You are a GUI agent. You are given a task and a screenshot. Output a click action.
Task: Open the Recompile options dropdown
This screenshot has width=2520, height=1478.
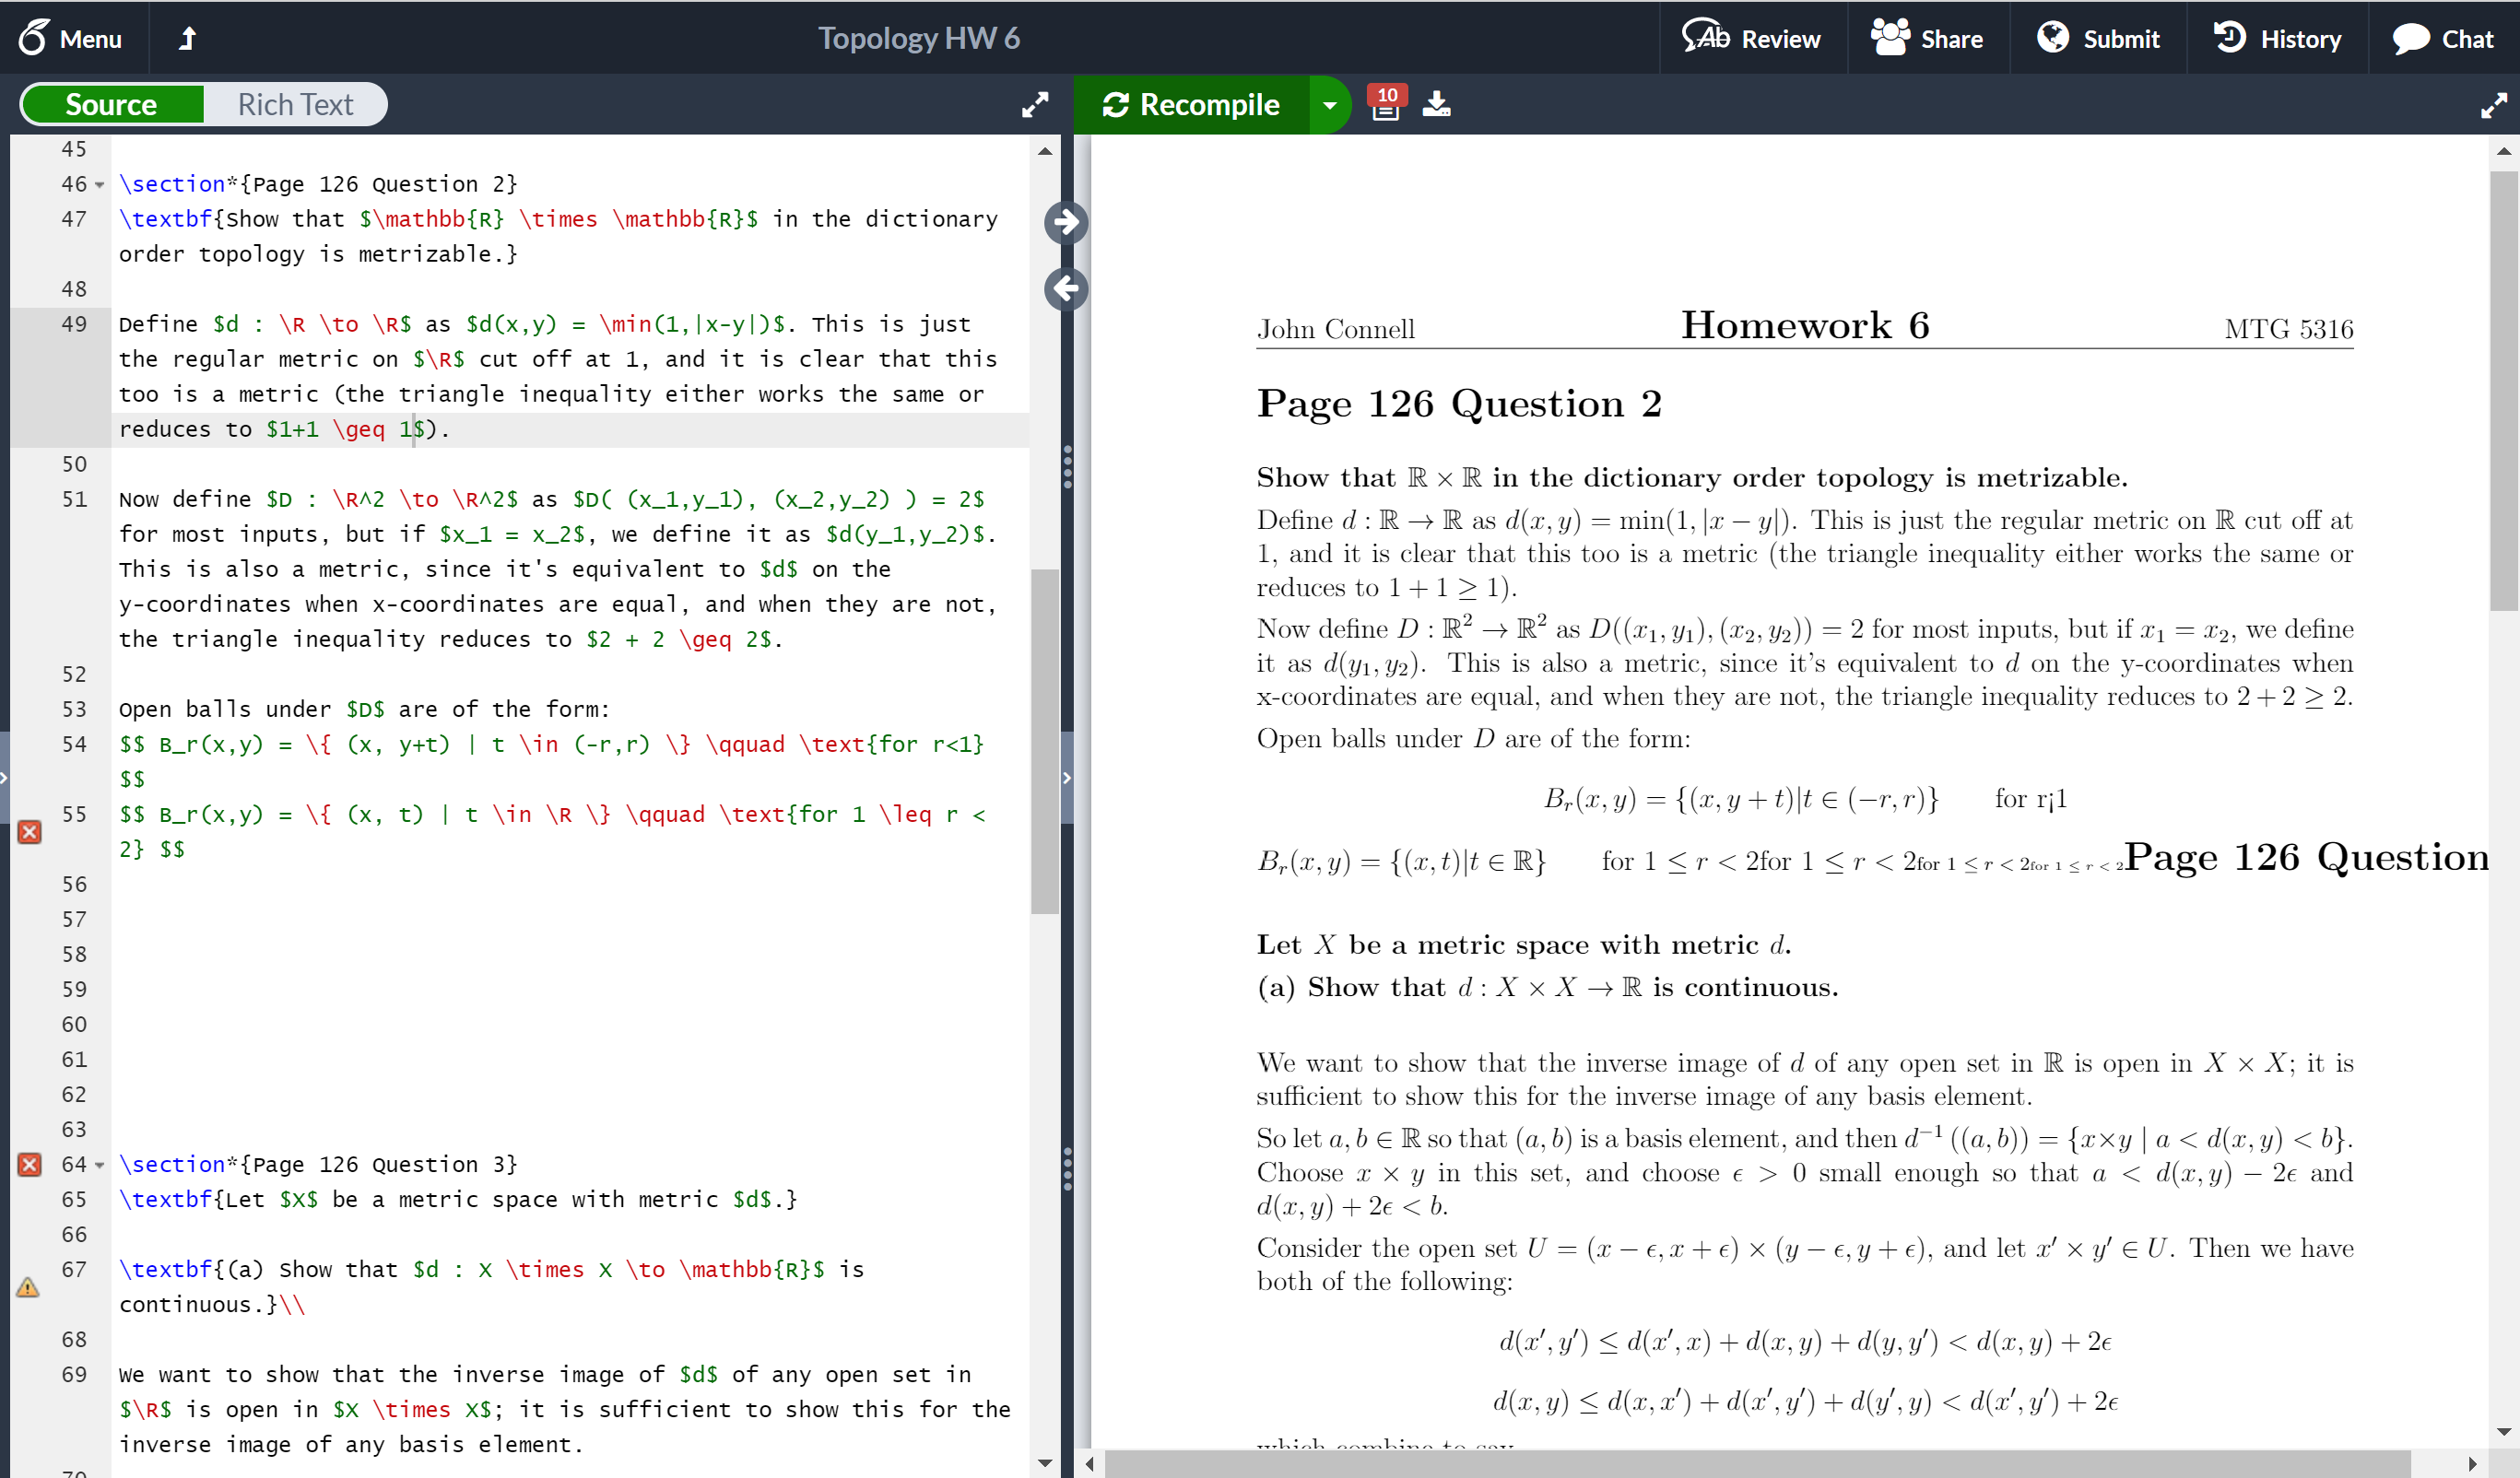tap(1330, 104)
